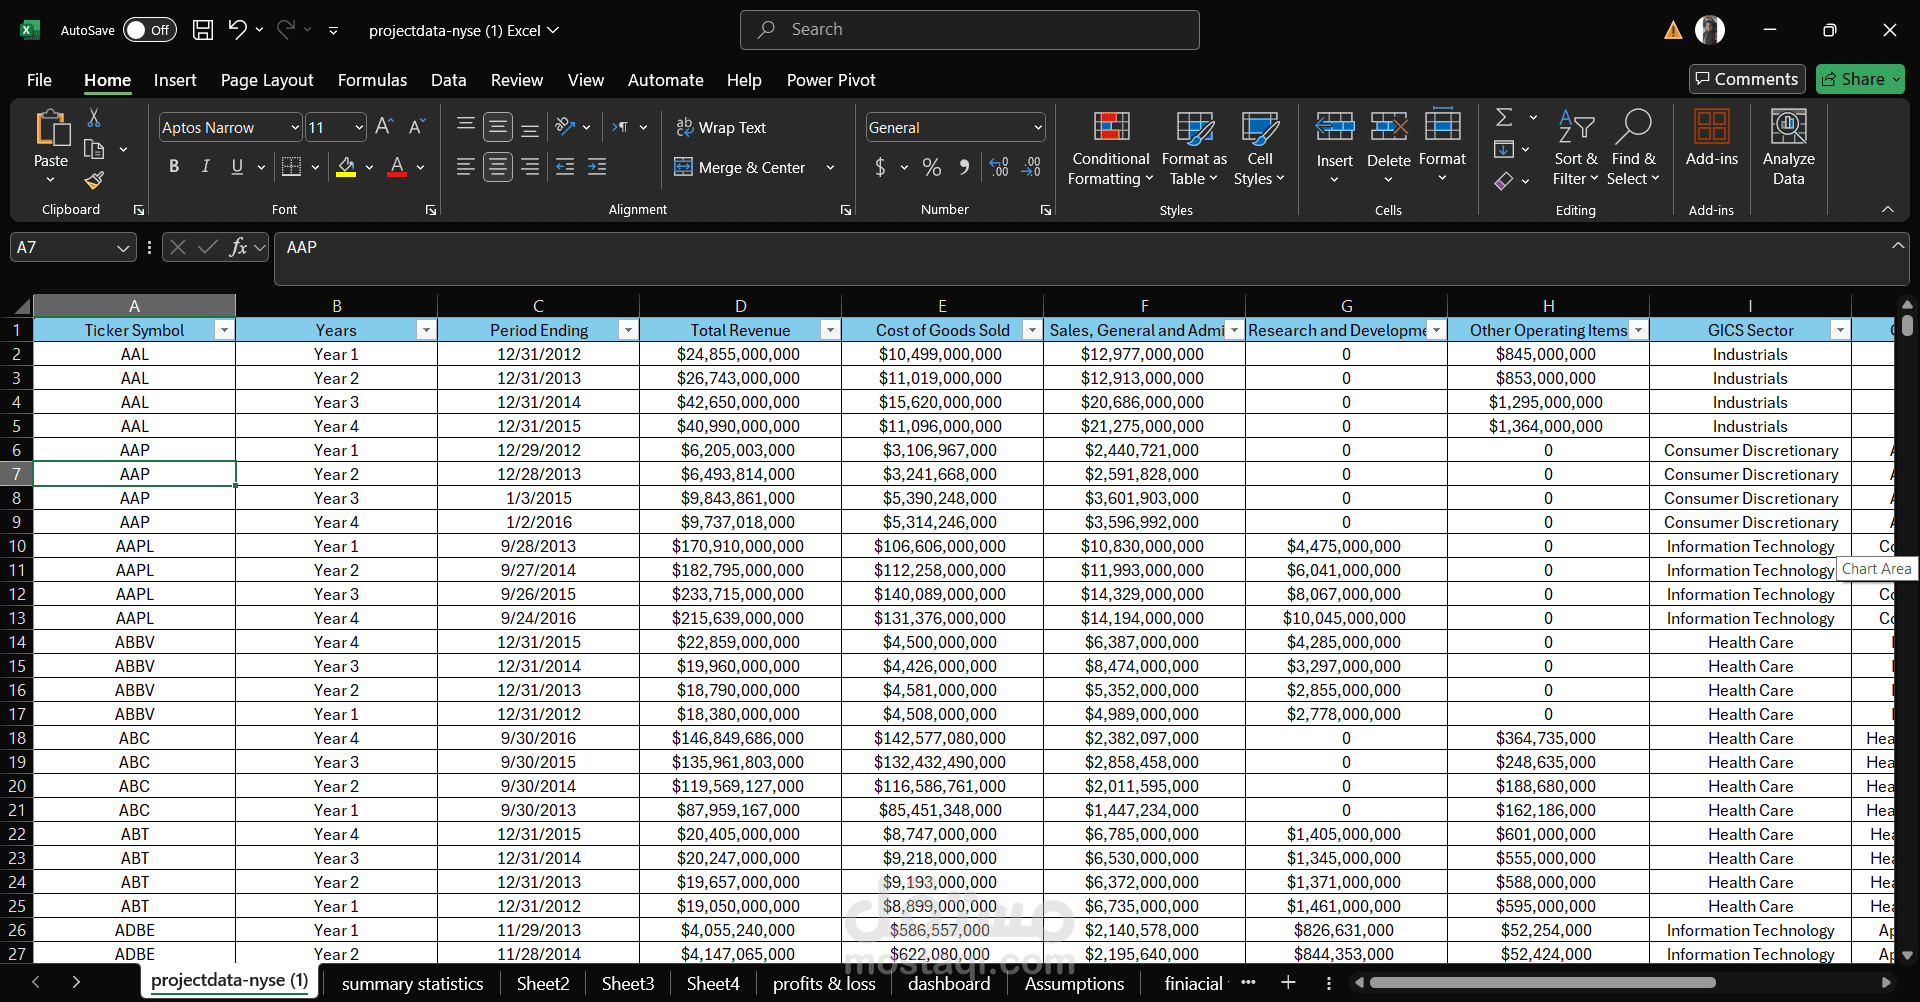1920x1002 pixels.
Task: Open GICS Sector filter dropdown
Action: point(1839,330)
